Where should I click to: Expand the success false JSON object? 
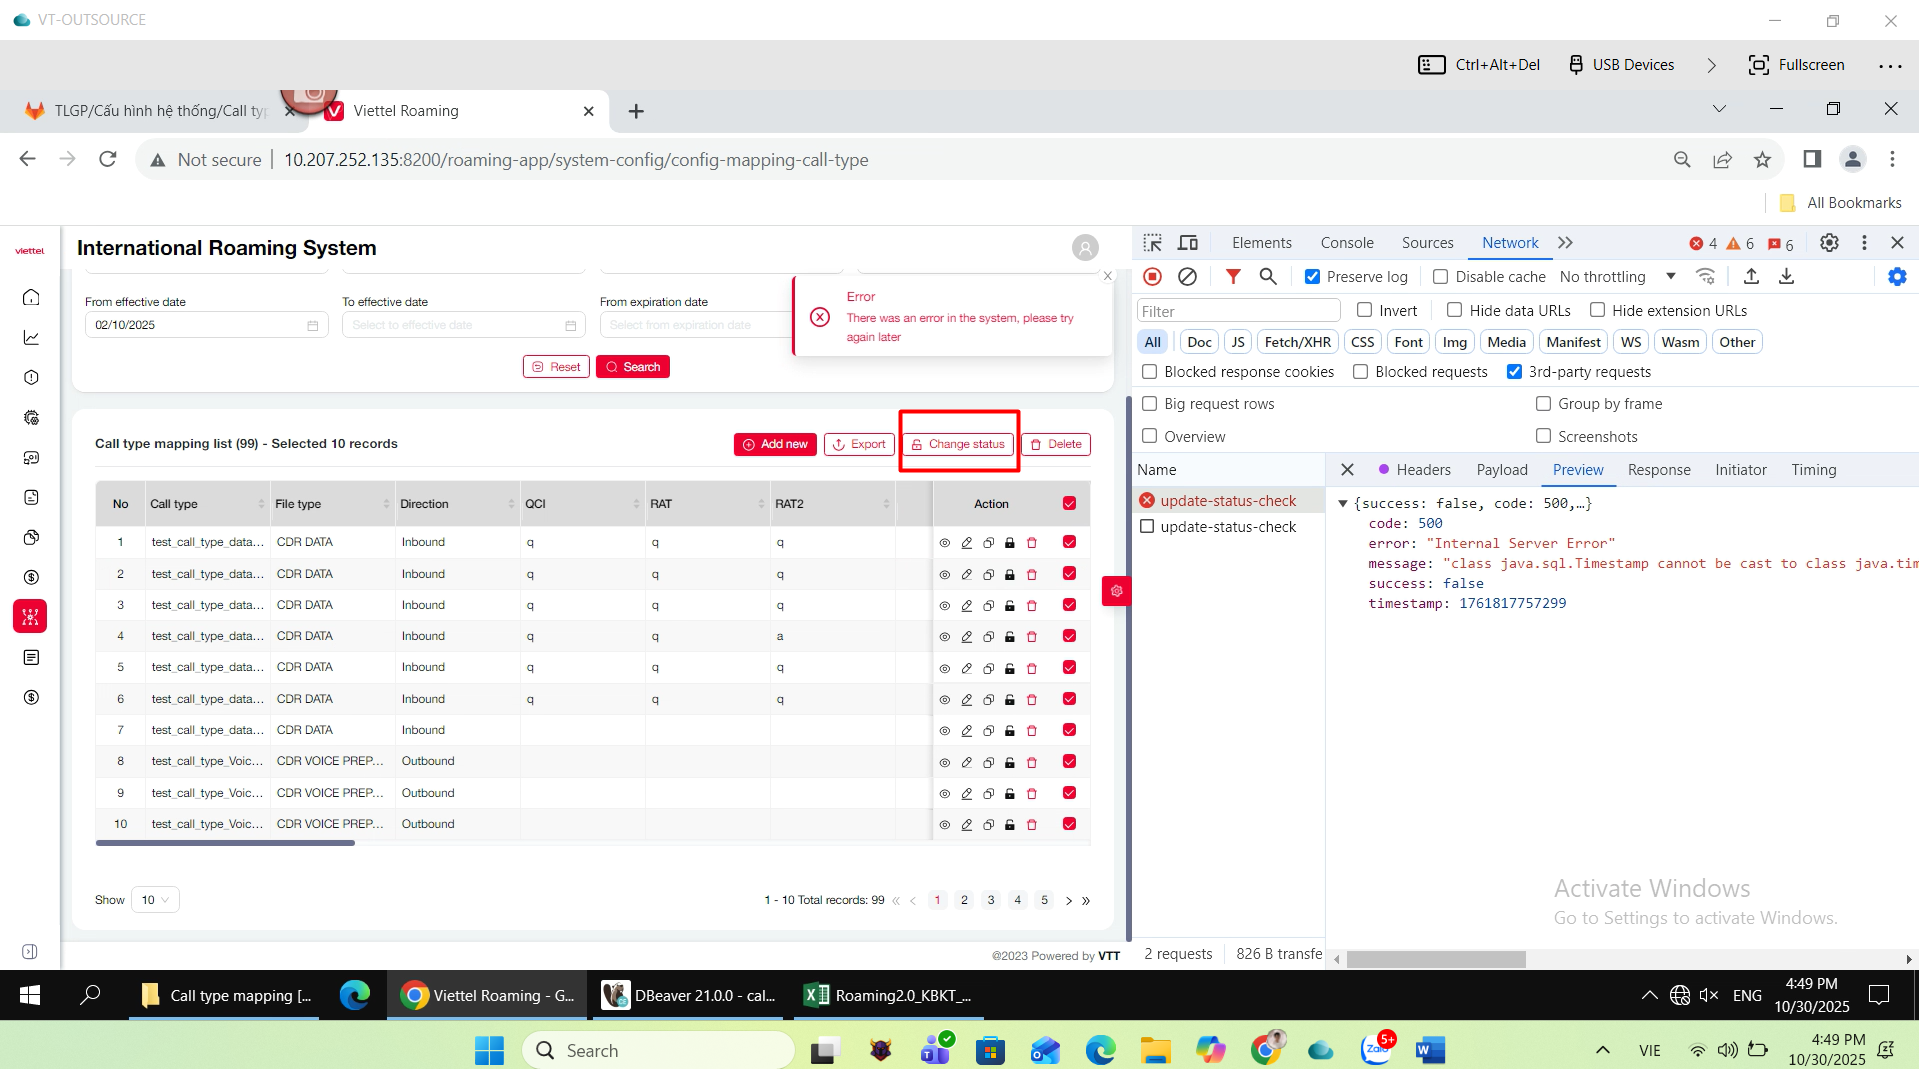click(1343, 504)
